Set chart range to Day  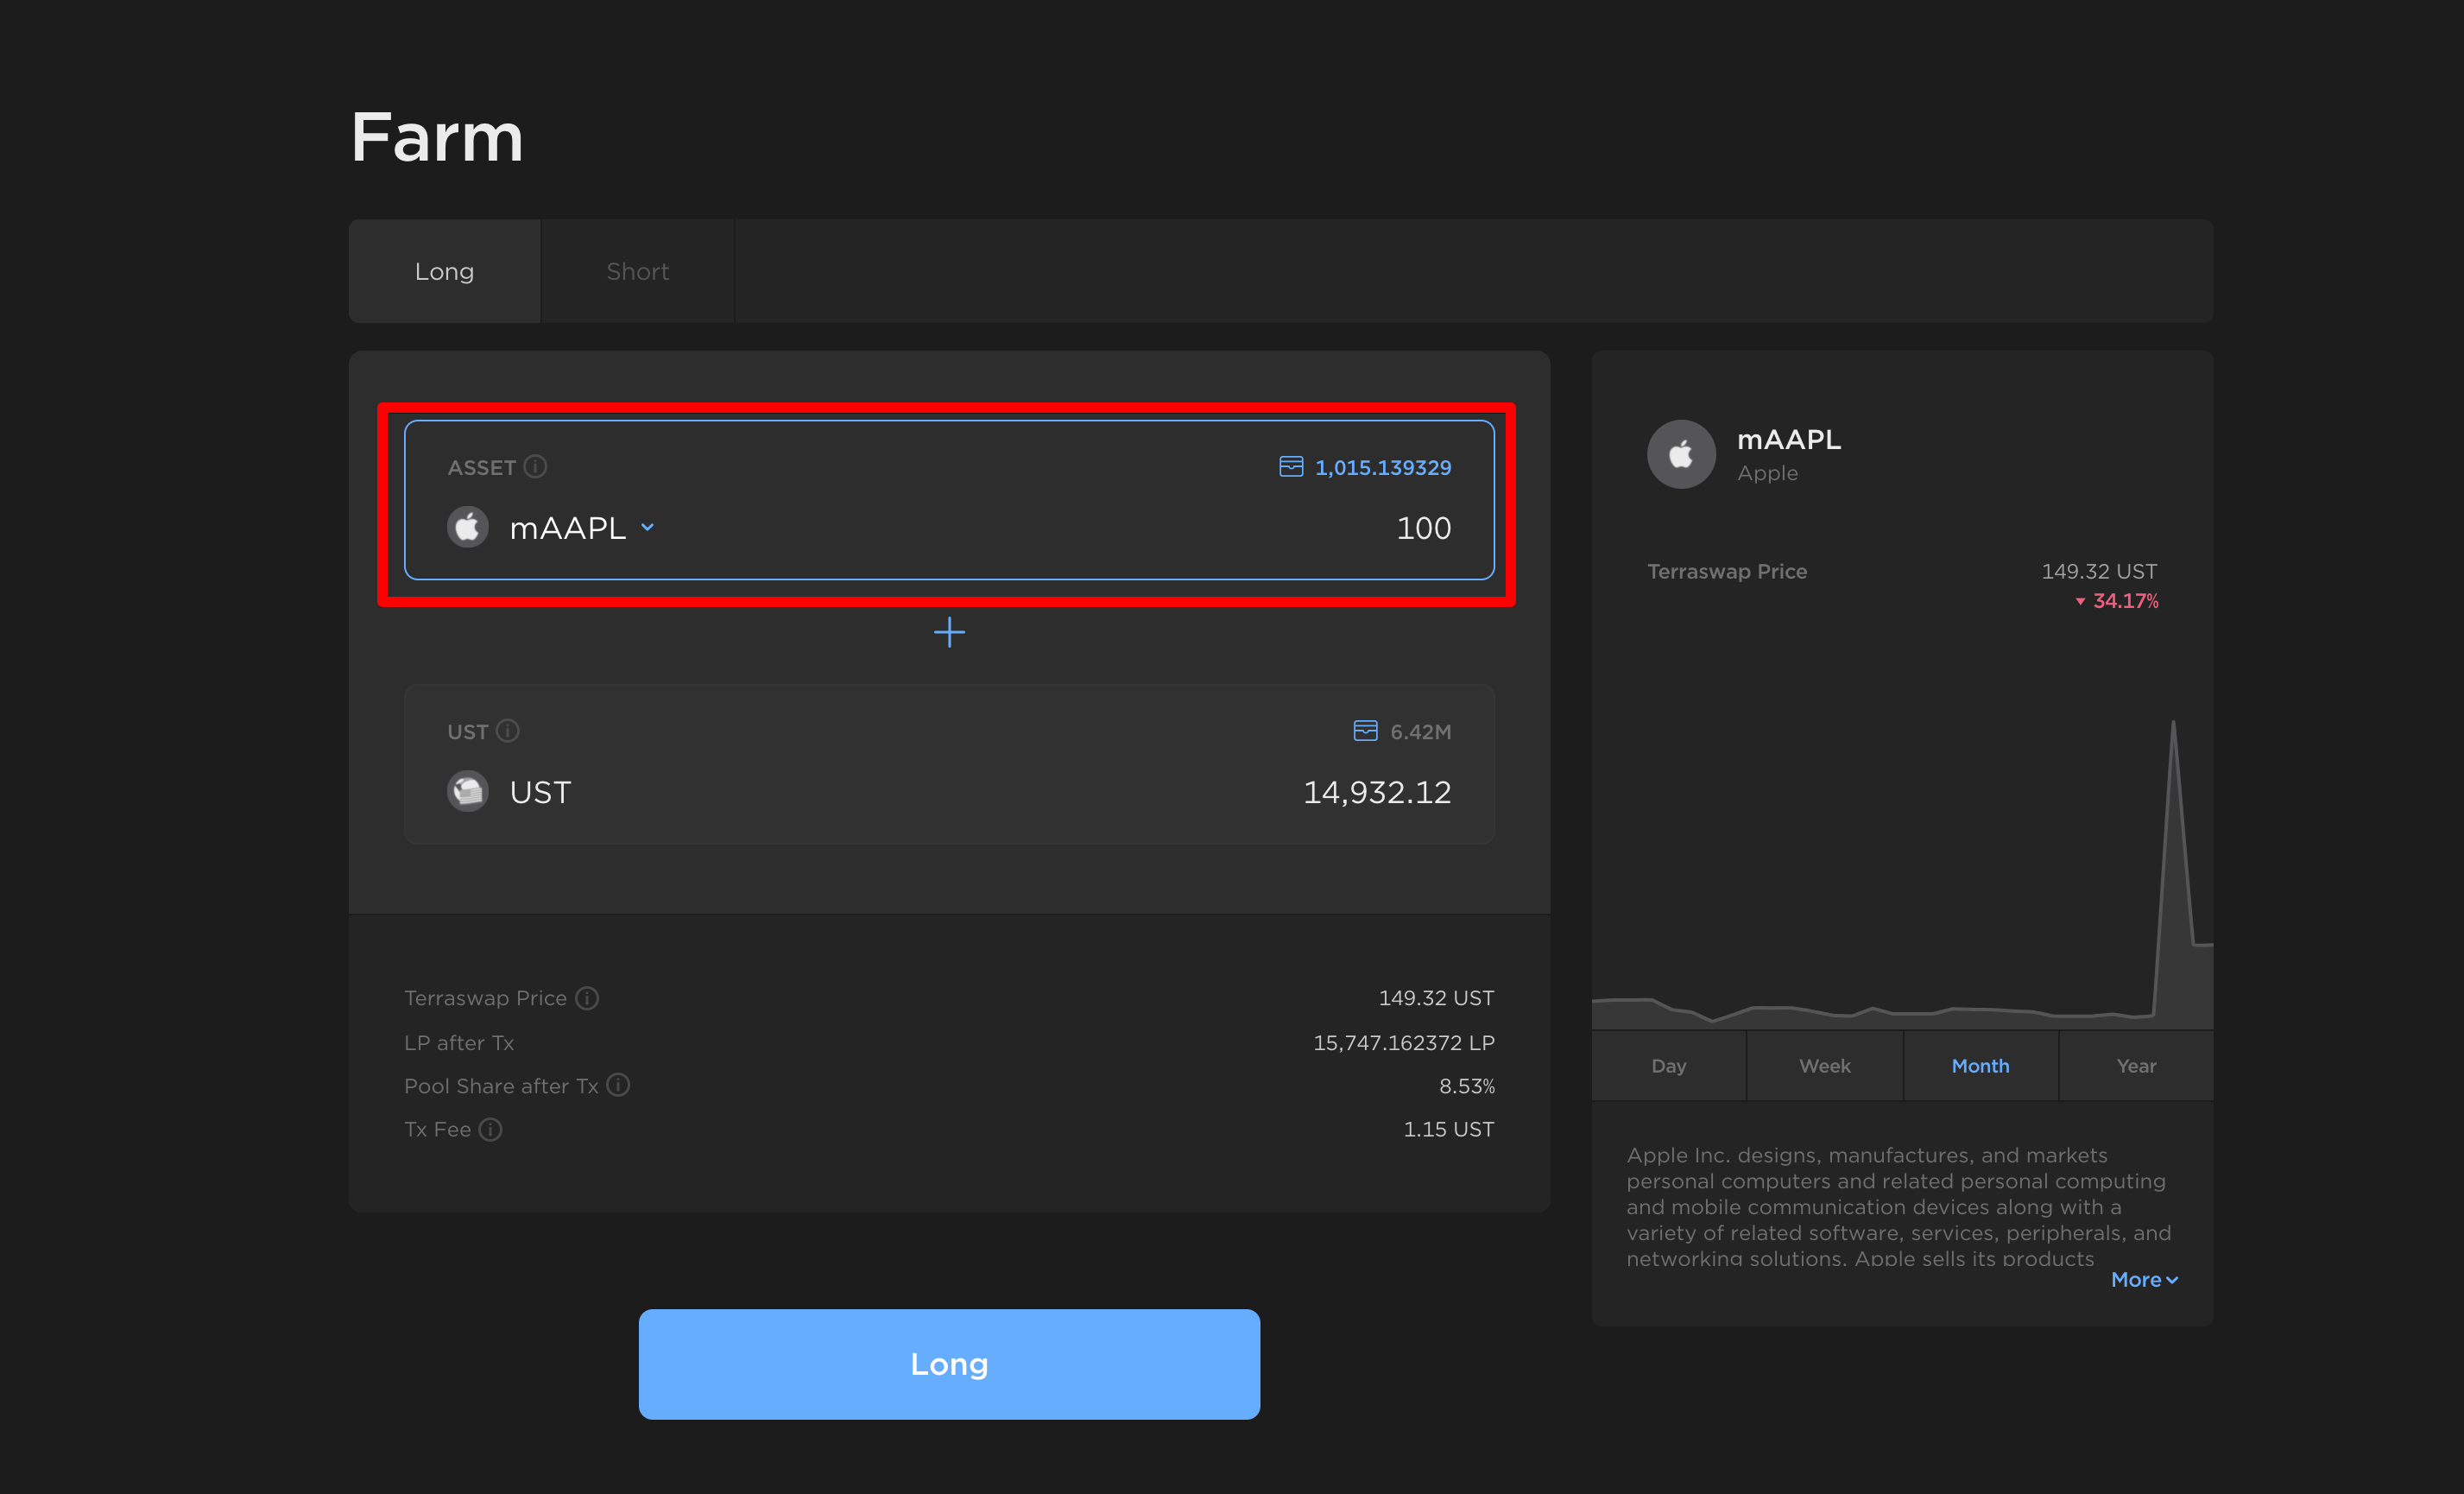(1668, 1066)
